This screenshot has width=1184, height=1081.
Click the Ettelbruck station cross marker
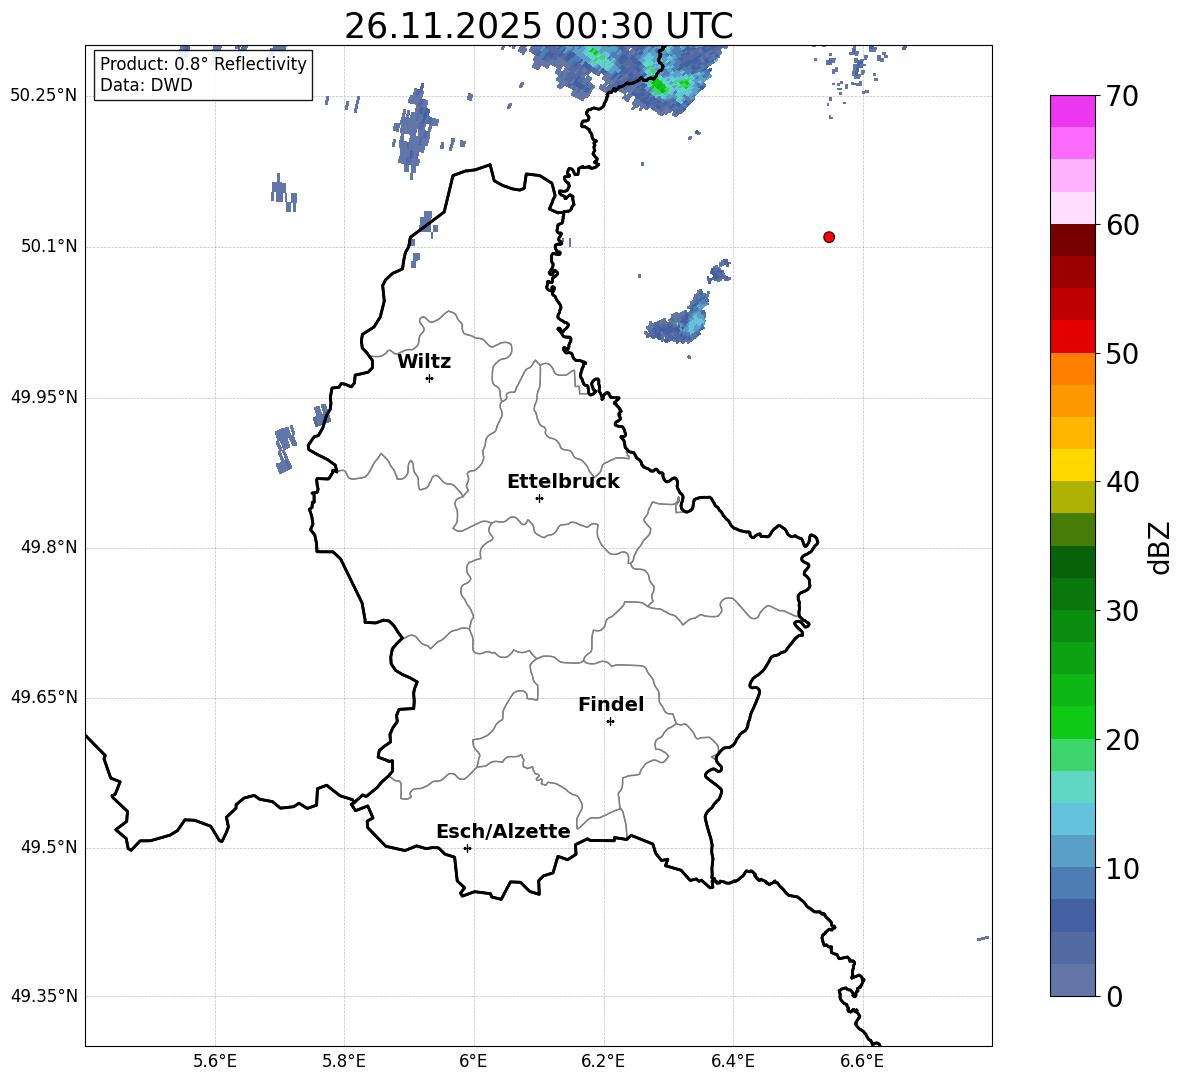(539, 498)
